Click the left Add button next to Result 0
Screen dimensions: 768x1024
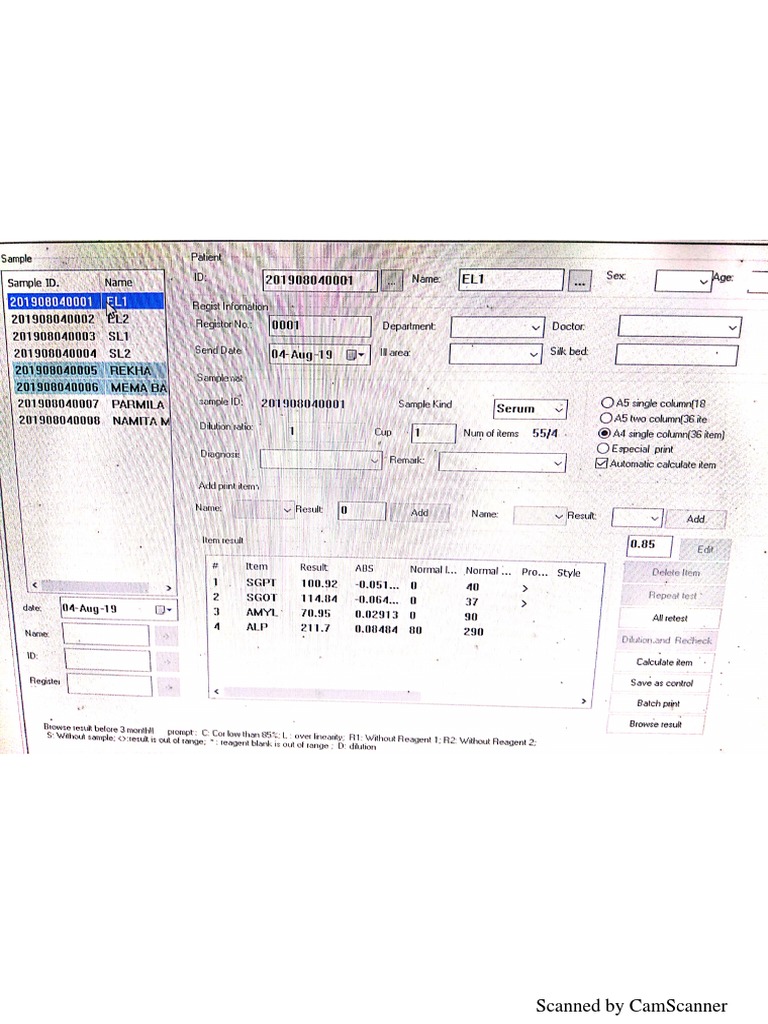pos(419,513)
